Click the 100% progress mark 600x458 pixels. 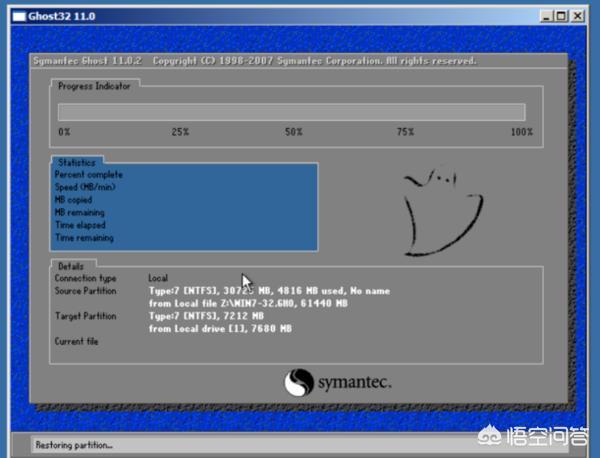(522, 132)
